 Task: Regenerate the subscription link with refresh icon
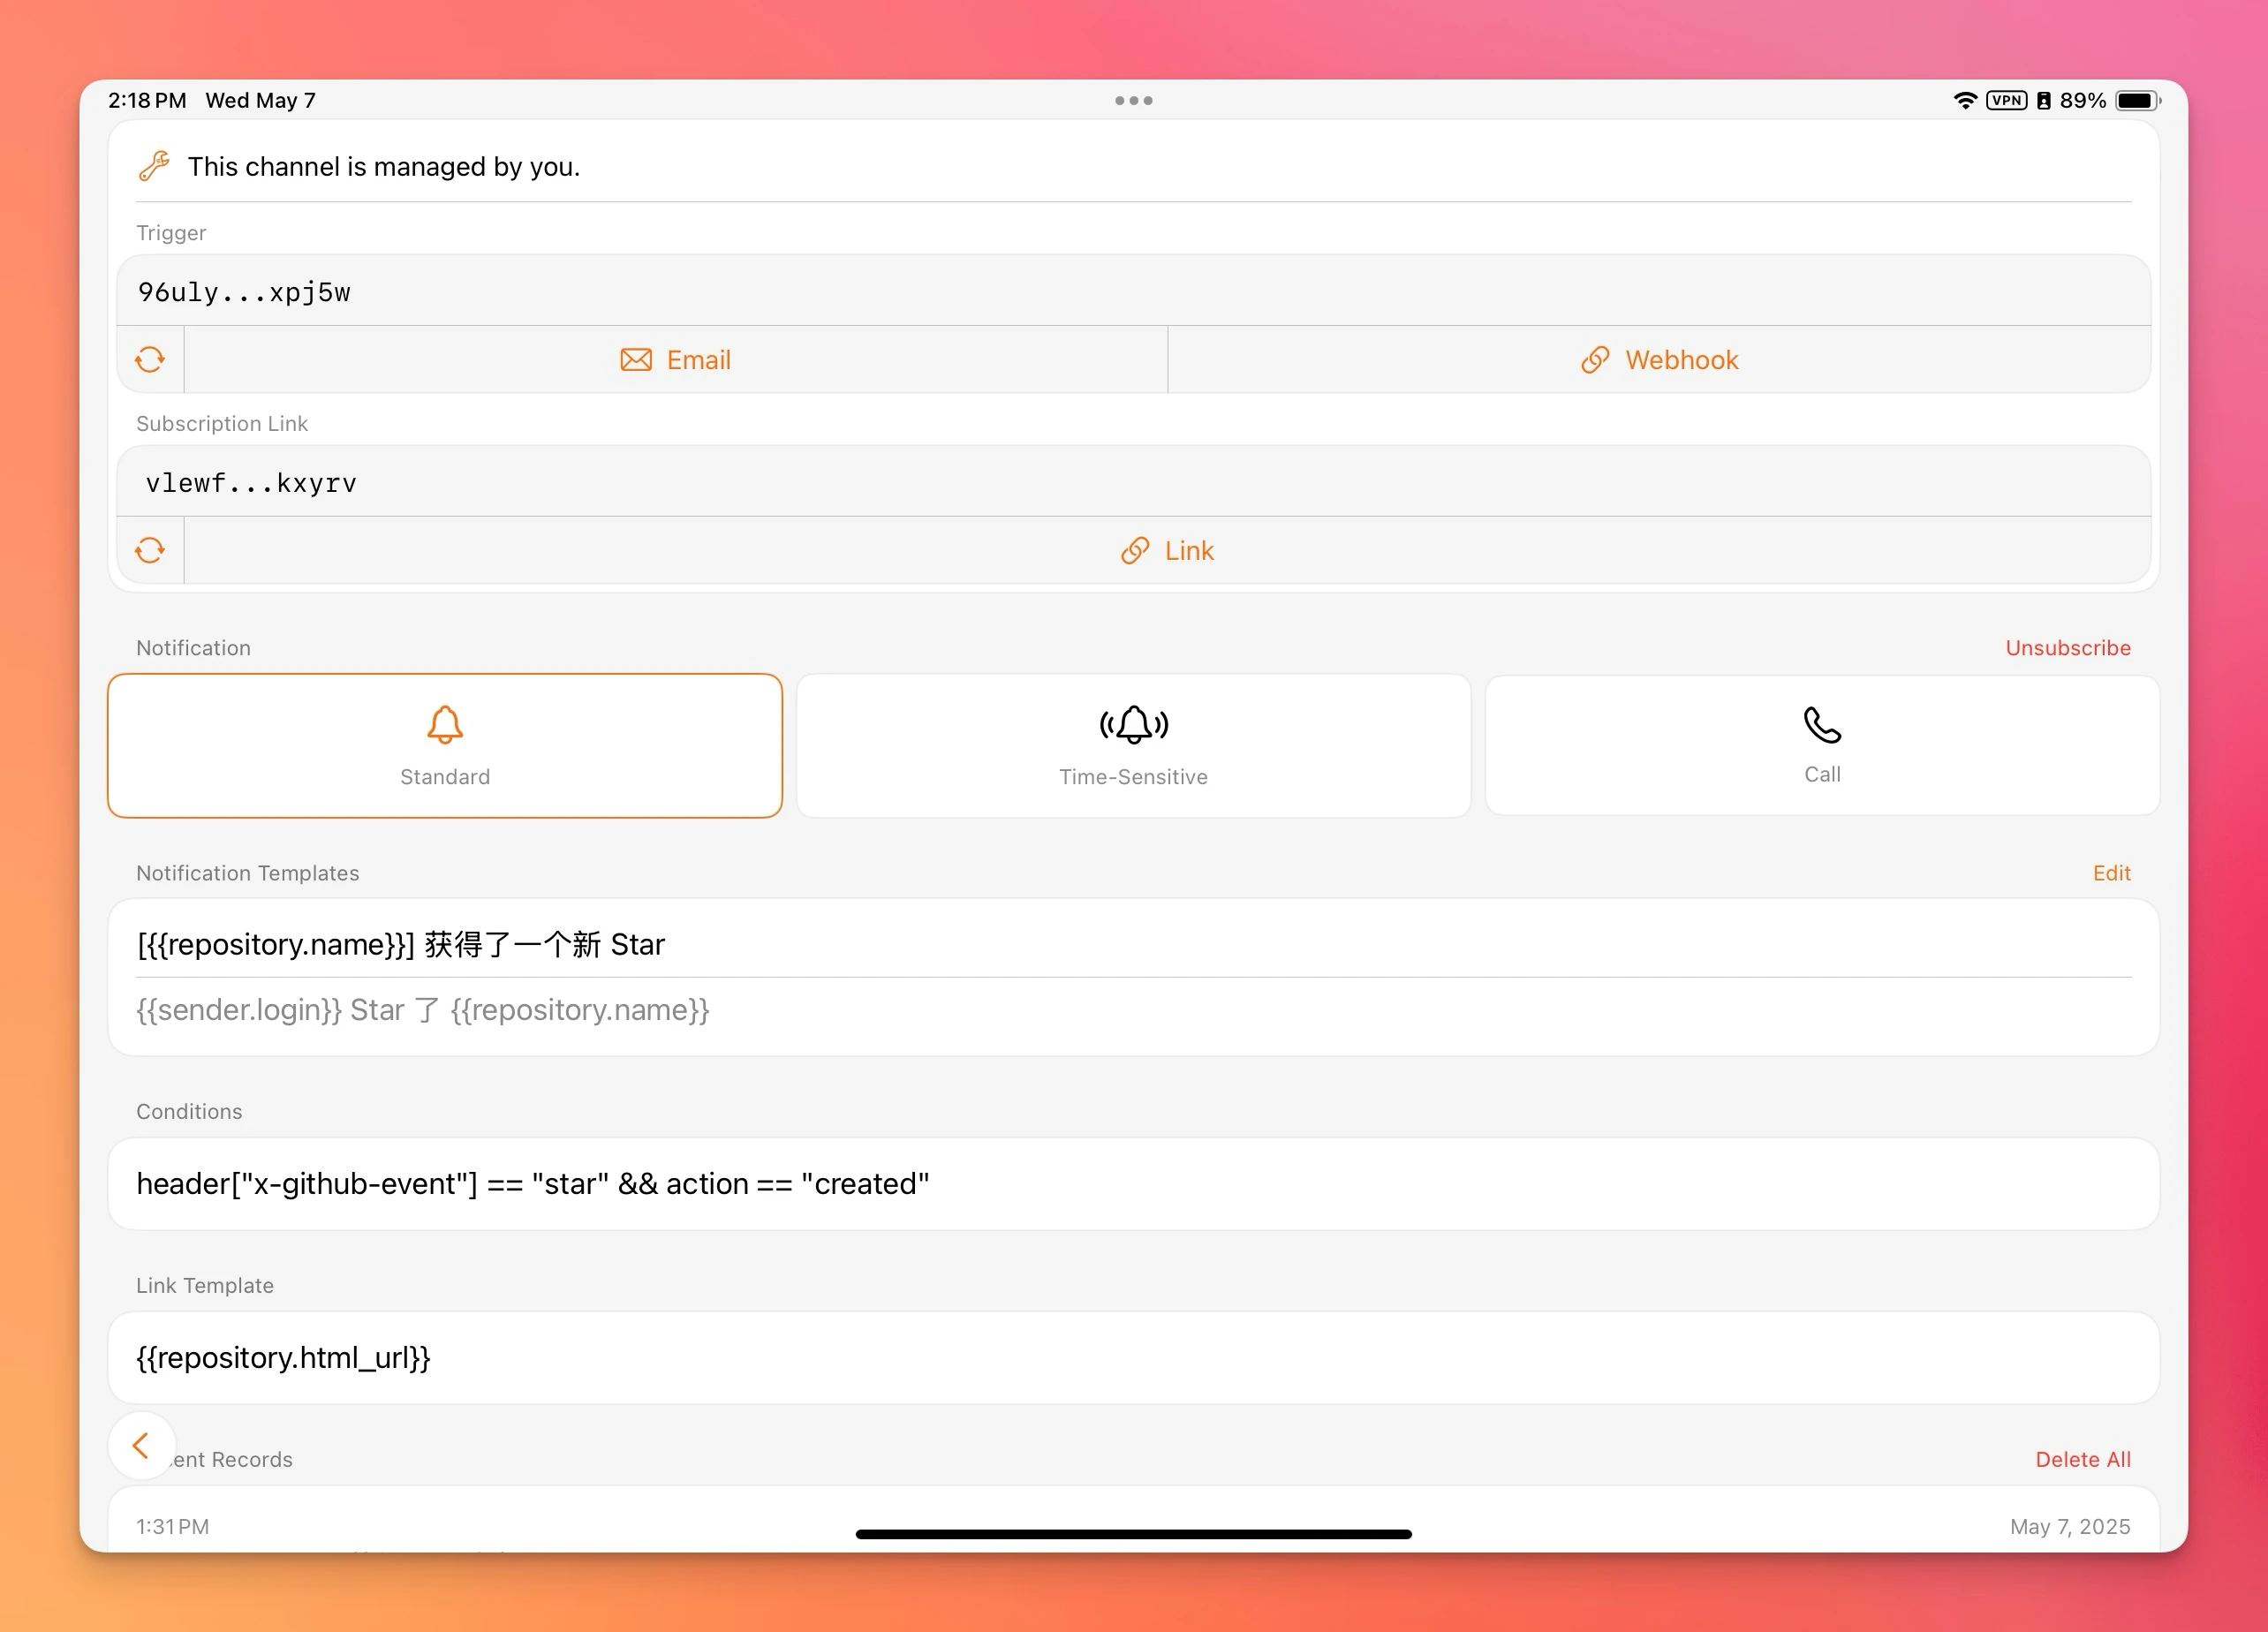(x=150, y=551)
